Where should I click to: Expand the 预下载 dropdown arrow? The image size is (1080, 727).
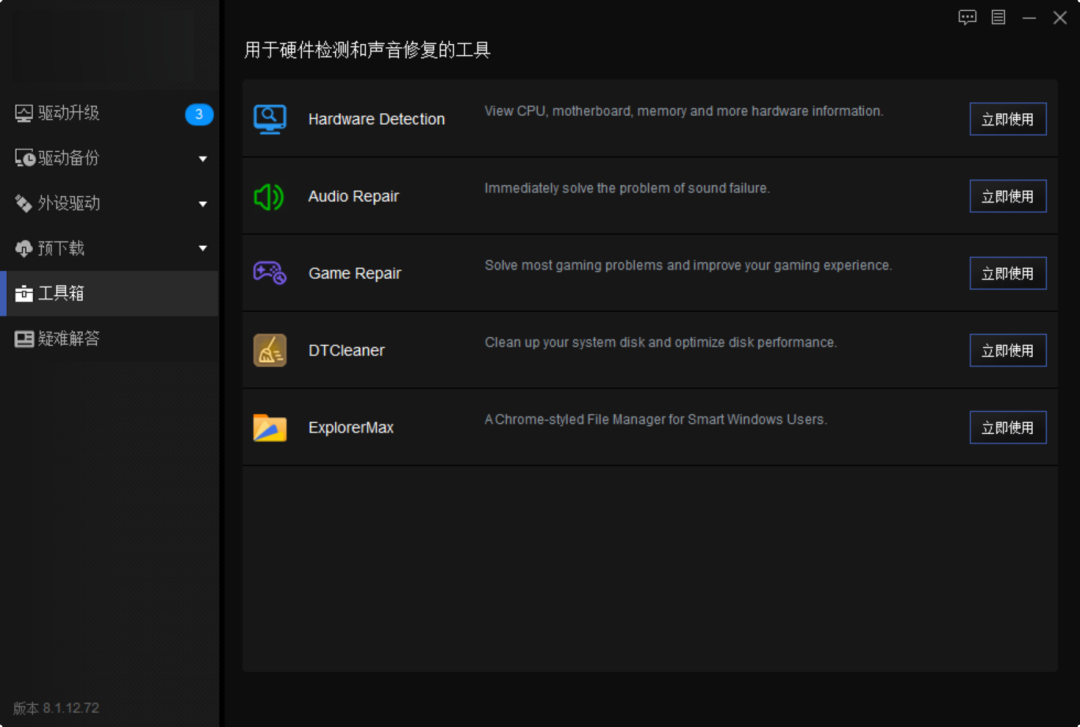pos(202,248)
